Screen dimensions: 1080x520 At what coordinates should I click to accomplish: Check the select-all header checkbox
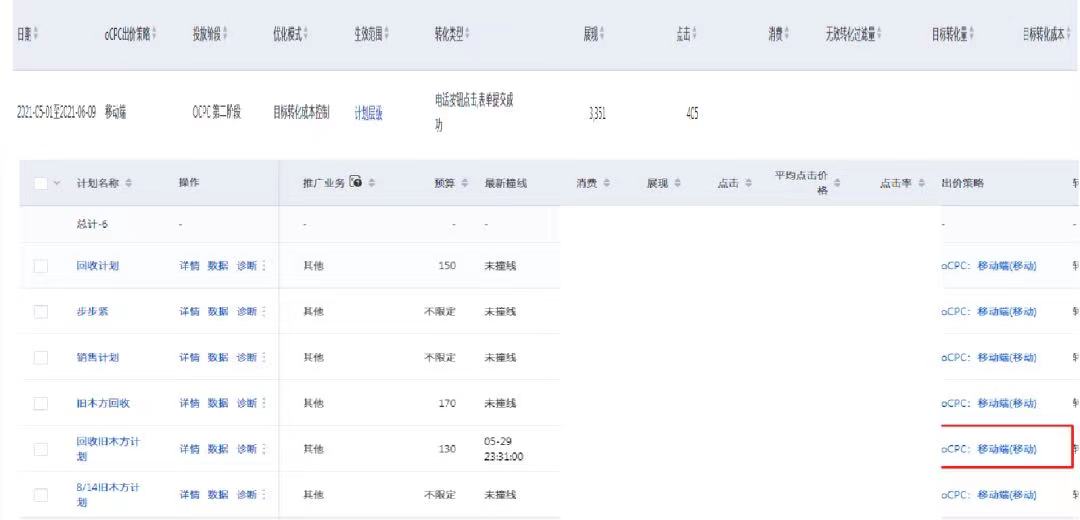coord(41,183)
